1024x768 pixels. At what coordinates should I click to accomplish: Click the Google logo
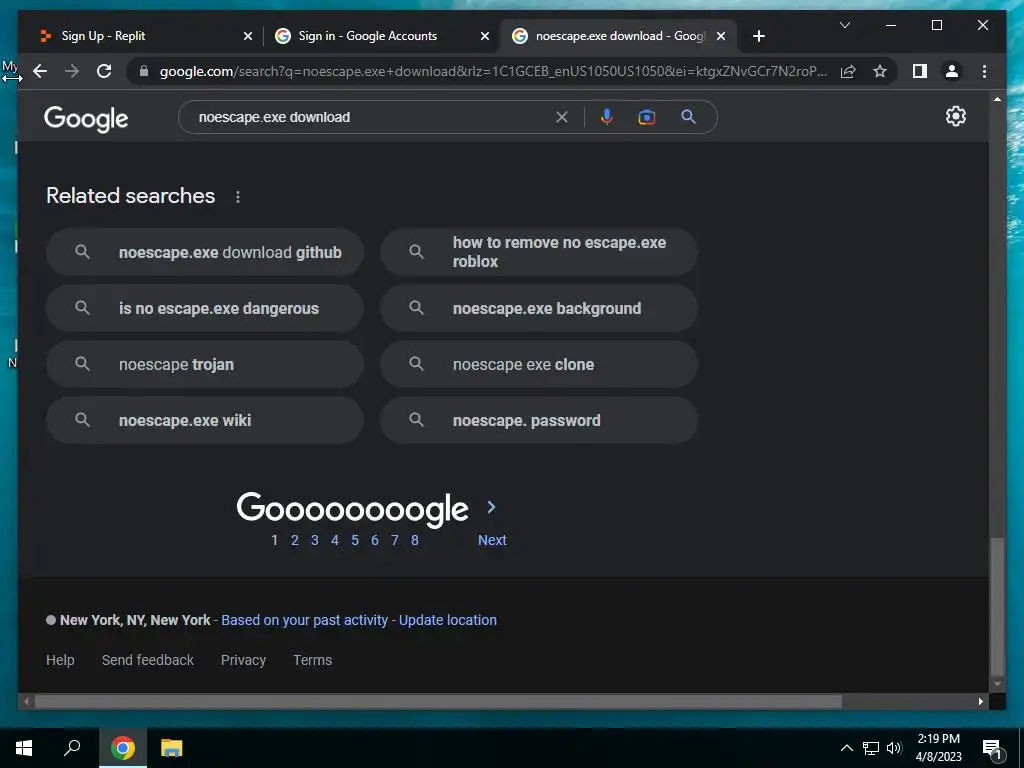86,119
